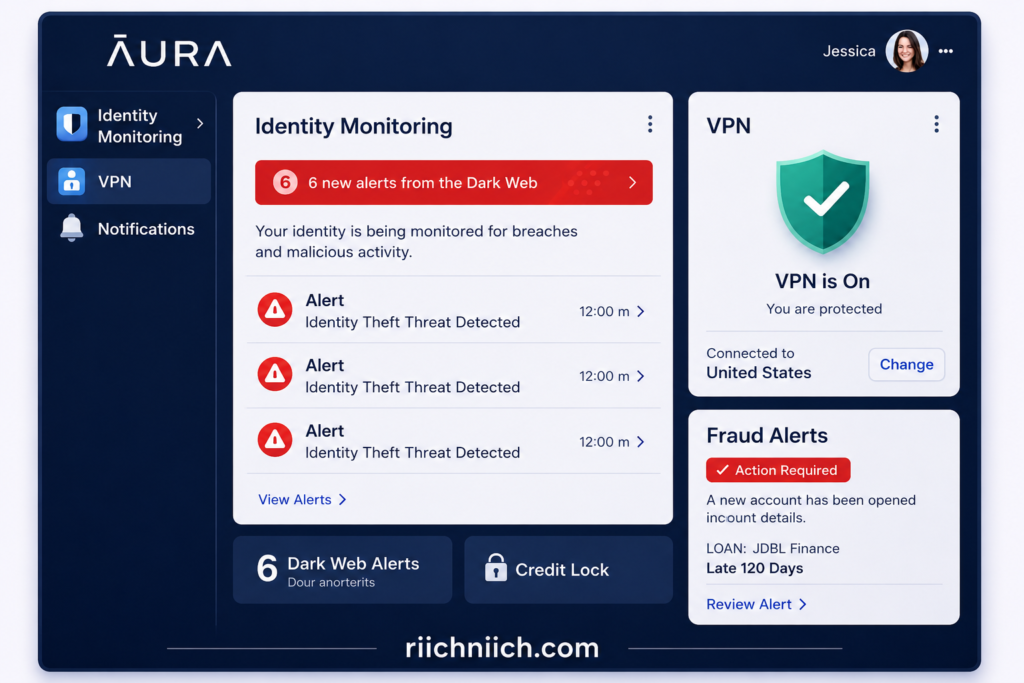Click the VPN sidebar icon
The image size is (1024, 683).
(72, 181)
